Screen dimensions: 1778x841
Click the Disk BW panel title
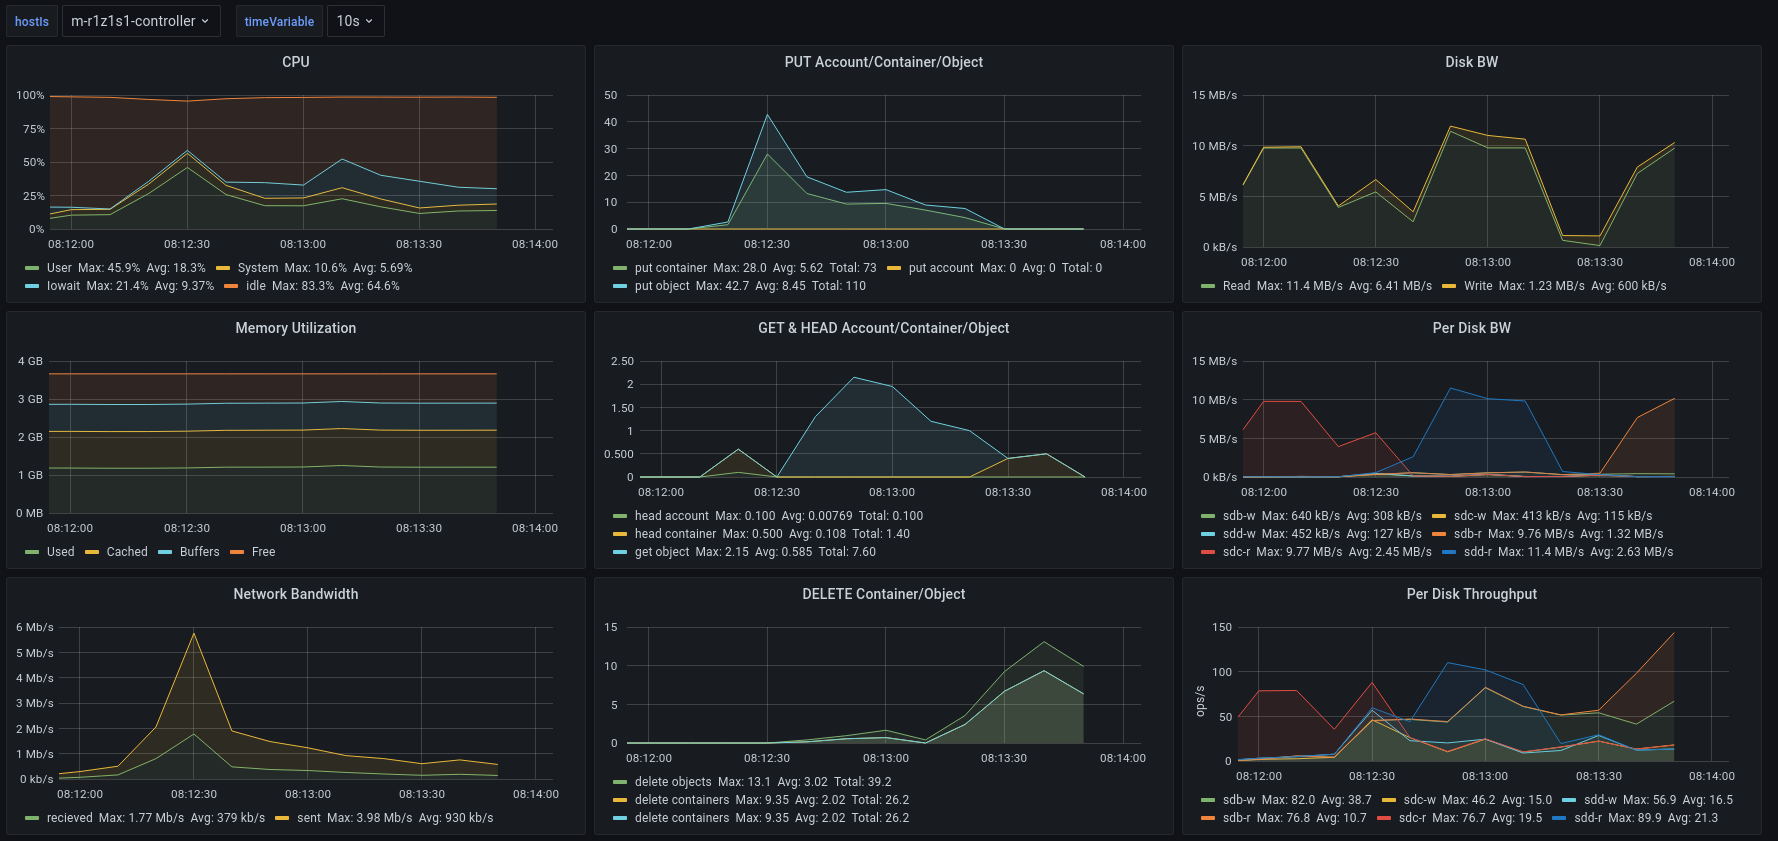(1471, 62)
